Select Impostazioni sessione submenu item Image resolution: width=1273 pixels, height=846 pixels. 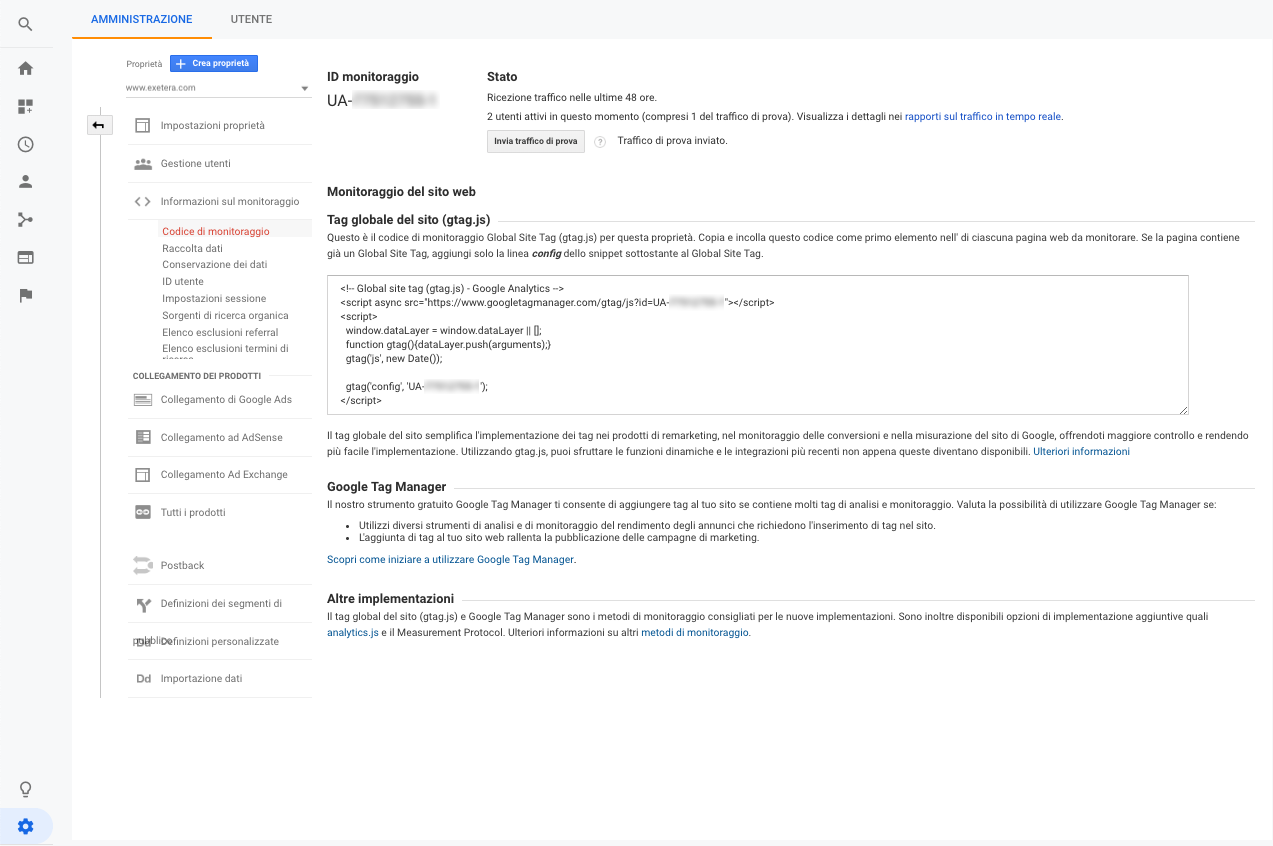click(x=214, y=299)
